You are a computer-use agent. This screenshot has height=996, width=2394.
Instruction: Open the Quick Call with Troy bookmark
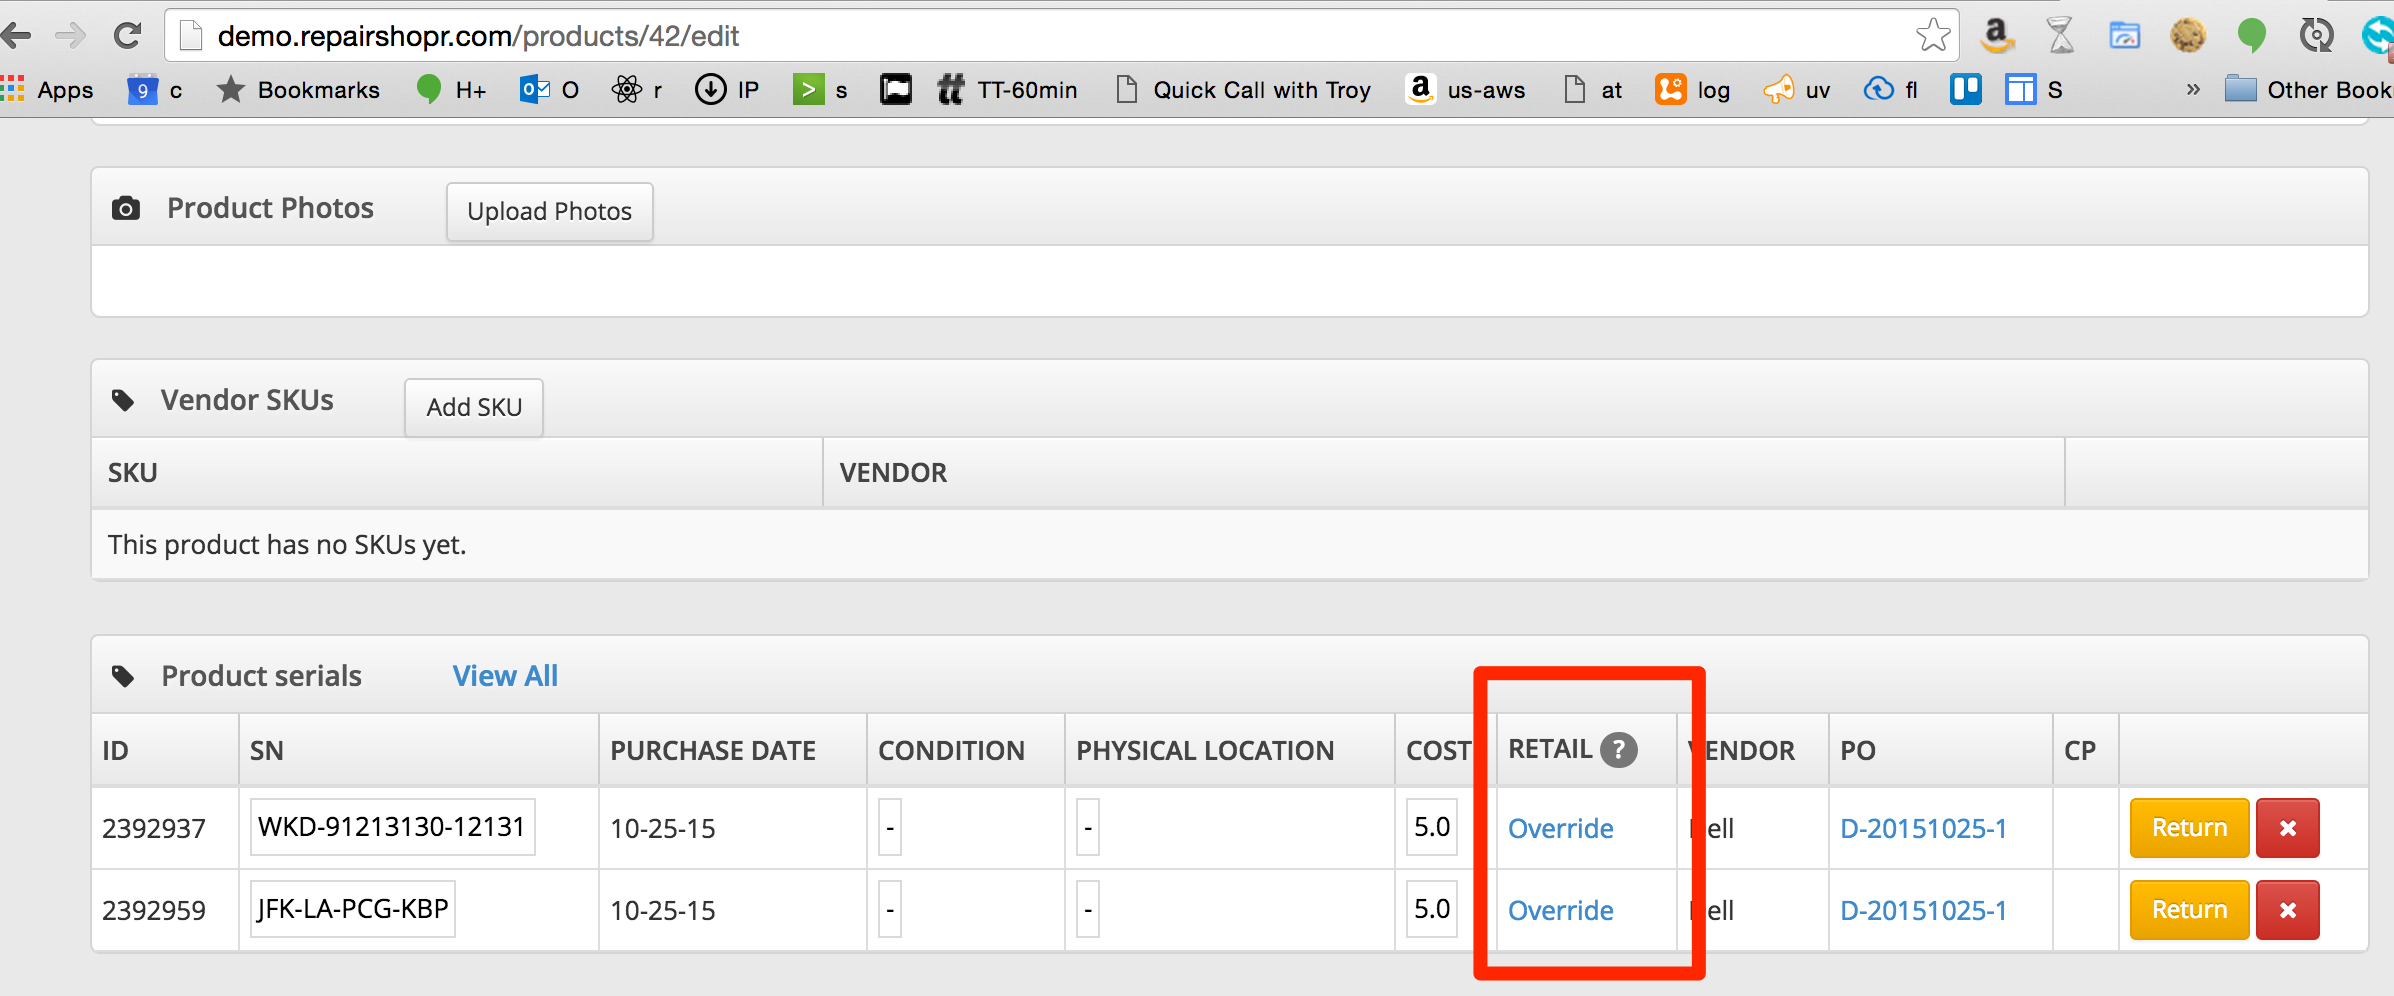pos(1243,90)
